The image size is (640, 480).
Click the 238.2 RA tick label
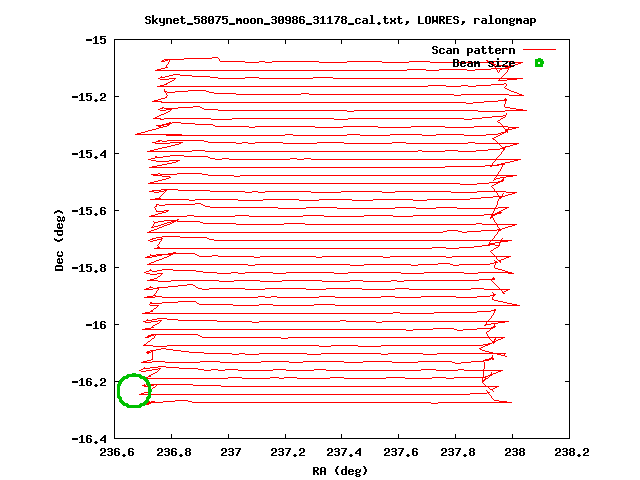(x=571, y=452)
